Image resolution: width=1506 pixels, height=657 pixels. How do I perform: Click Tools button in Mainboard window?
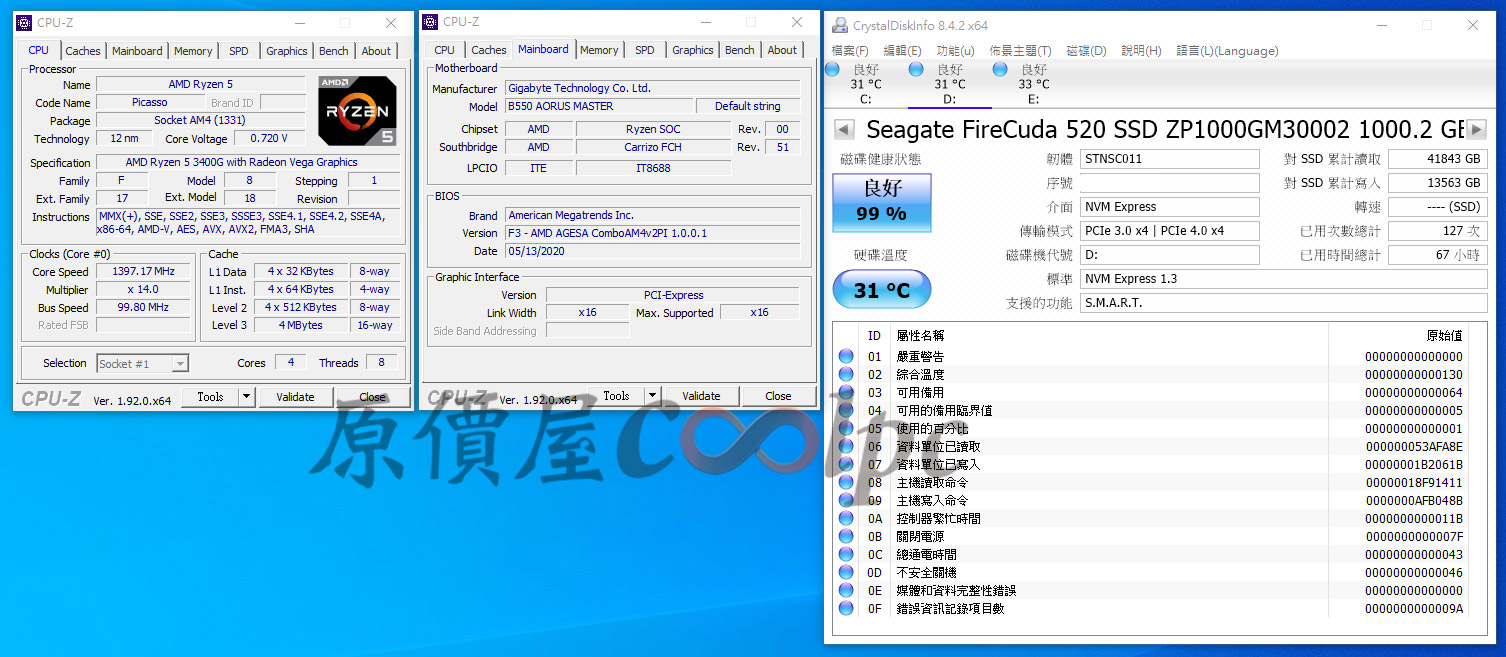click(x=617, y=396)
